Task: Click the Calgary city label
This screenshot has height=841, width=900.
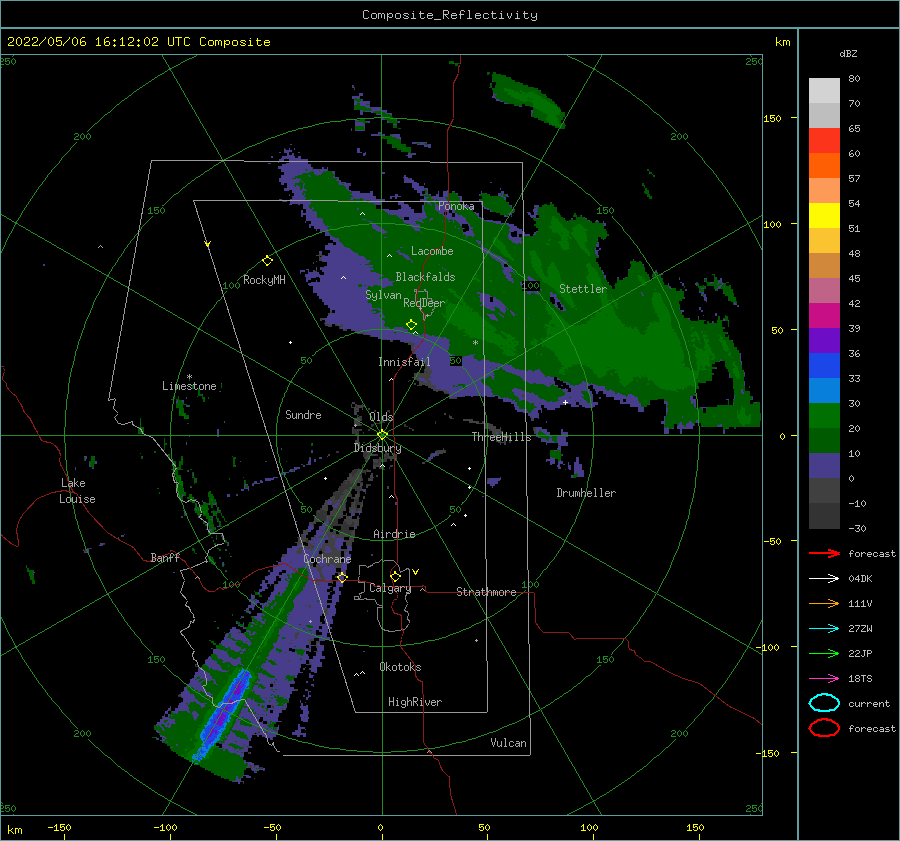Action: pos(390,588)
